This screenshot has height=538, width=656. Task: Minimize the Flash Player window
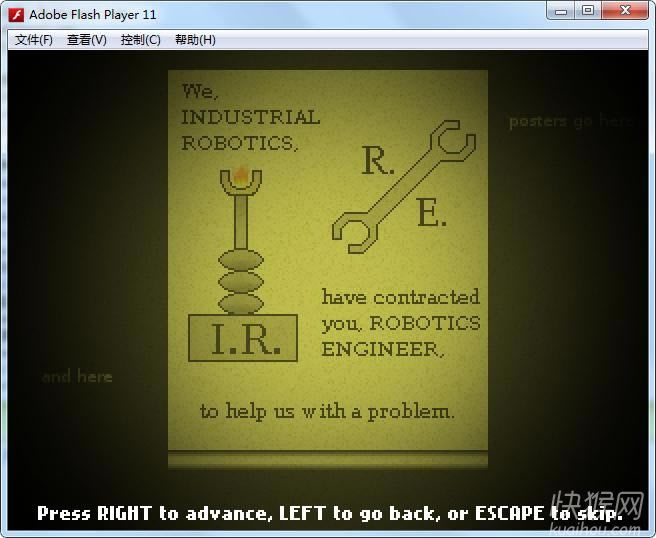click(x=562, y=11)
